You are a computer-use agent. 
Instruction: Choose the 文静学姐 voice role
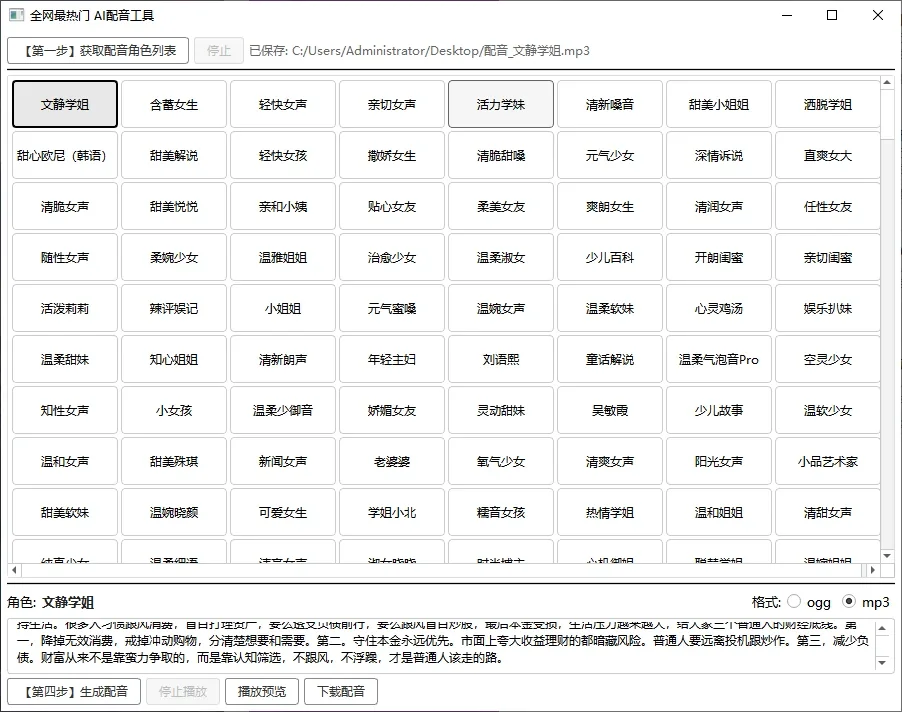[65, 104]
